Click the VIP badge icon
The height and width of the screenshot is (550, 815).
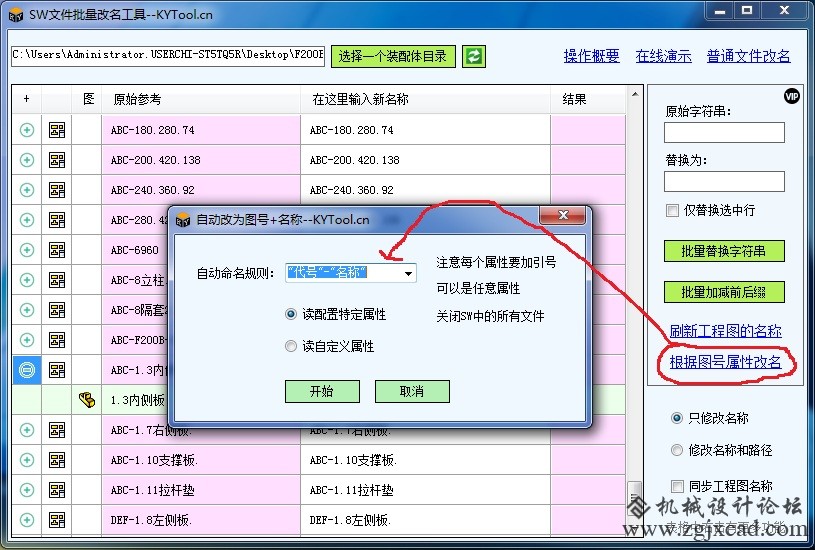pos(792,96)
